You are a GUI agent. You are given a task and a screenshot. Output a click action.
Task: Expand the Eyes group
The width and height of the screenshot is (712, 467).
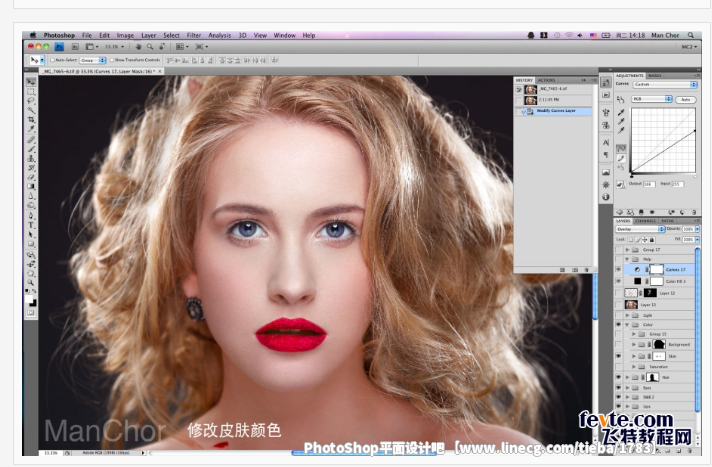coord(628,388)
